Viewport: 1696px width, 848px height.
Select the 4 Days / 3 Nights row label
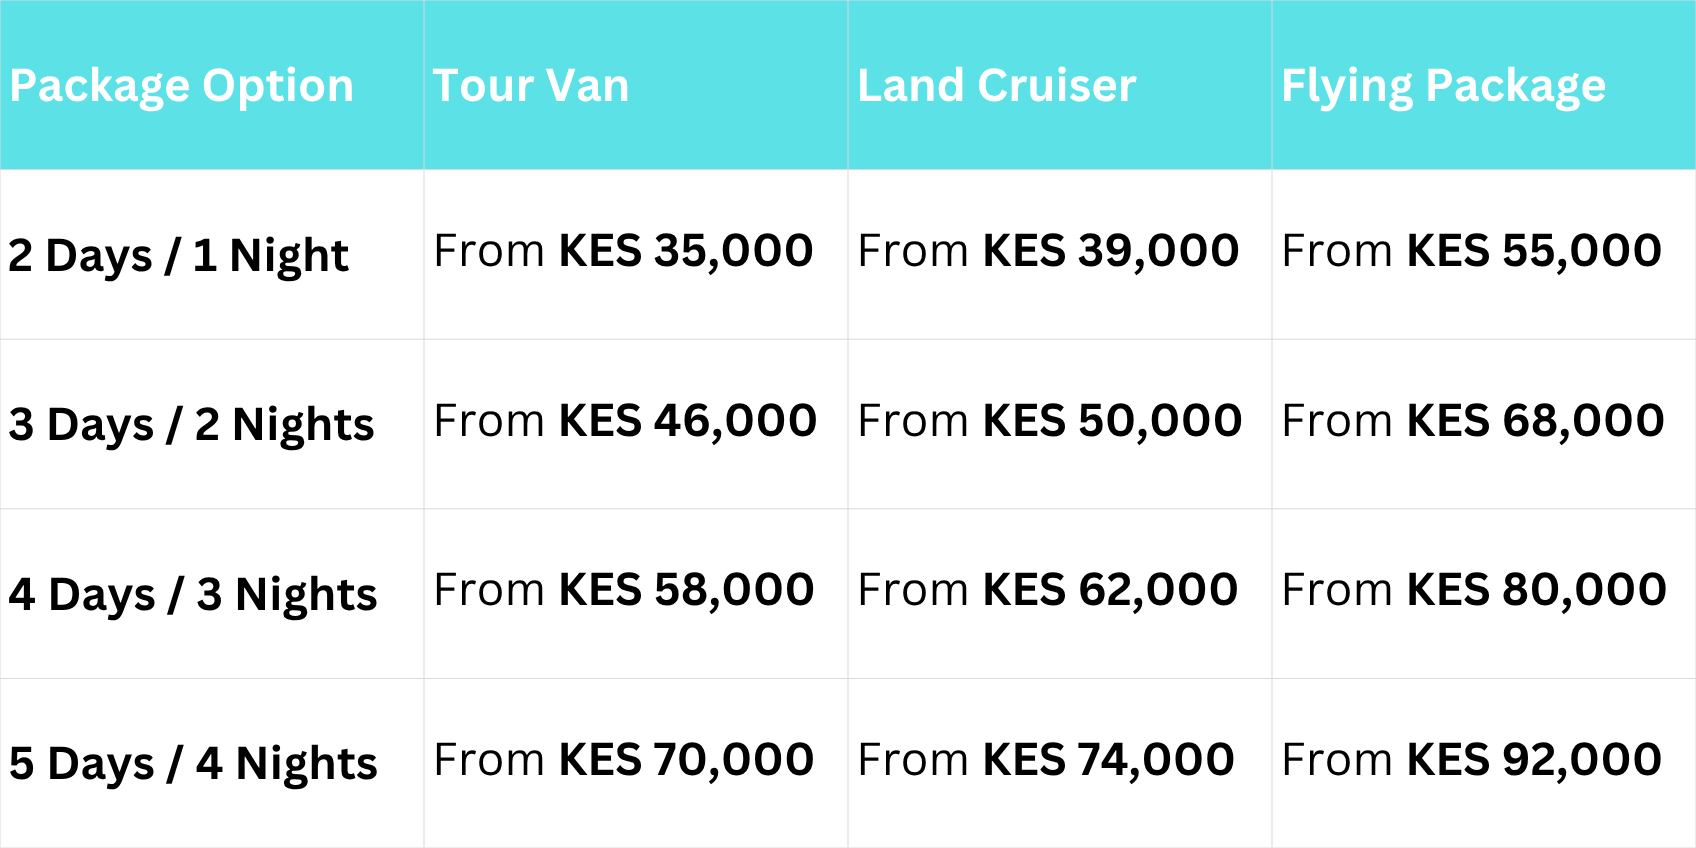pos(193,594)
